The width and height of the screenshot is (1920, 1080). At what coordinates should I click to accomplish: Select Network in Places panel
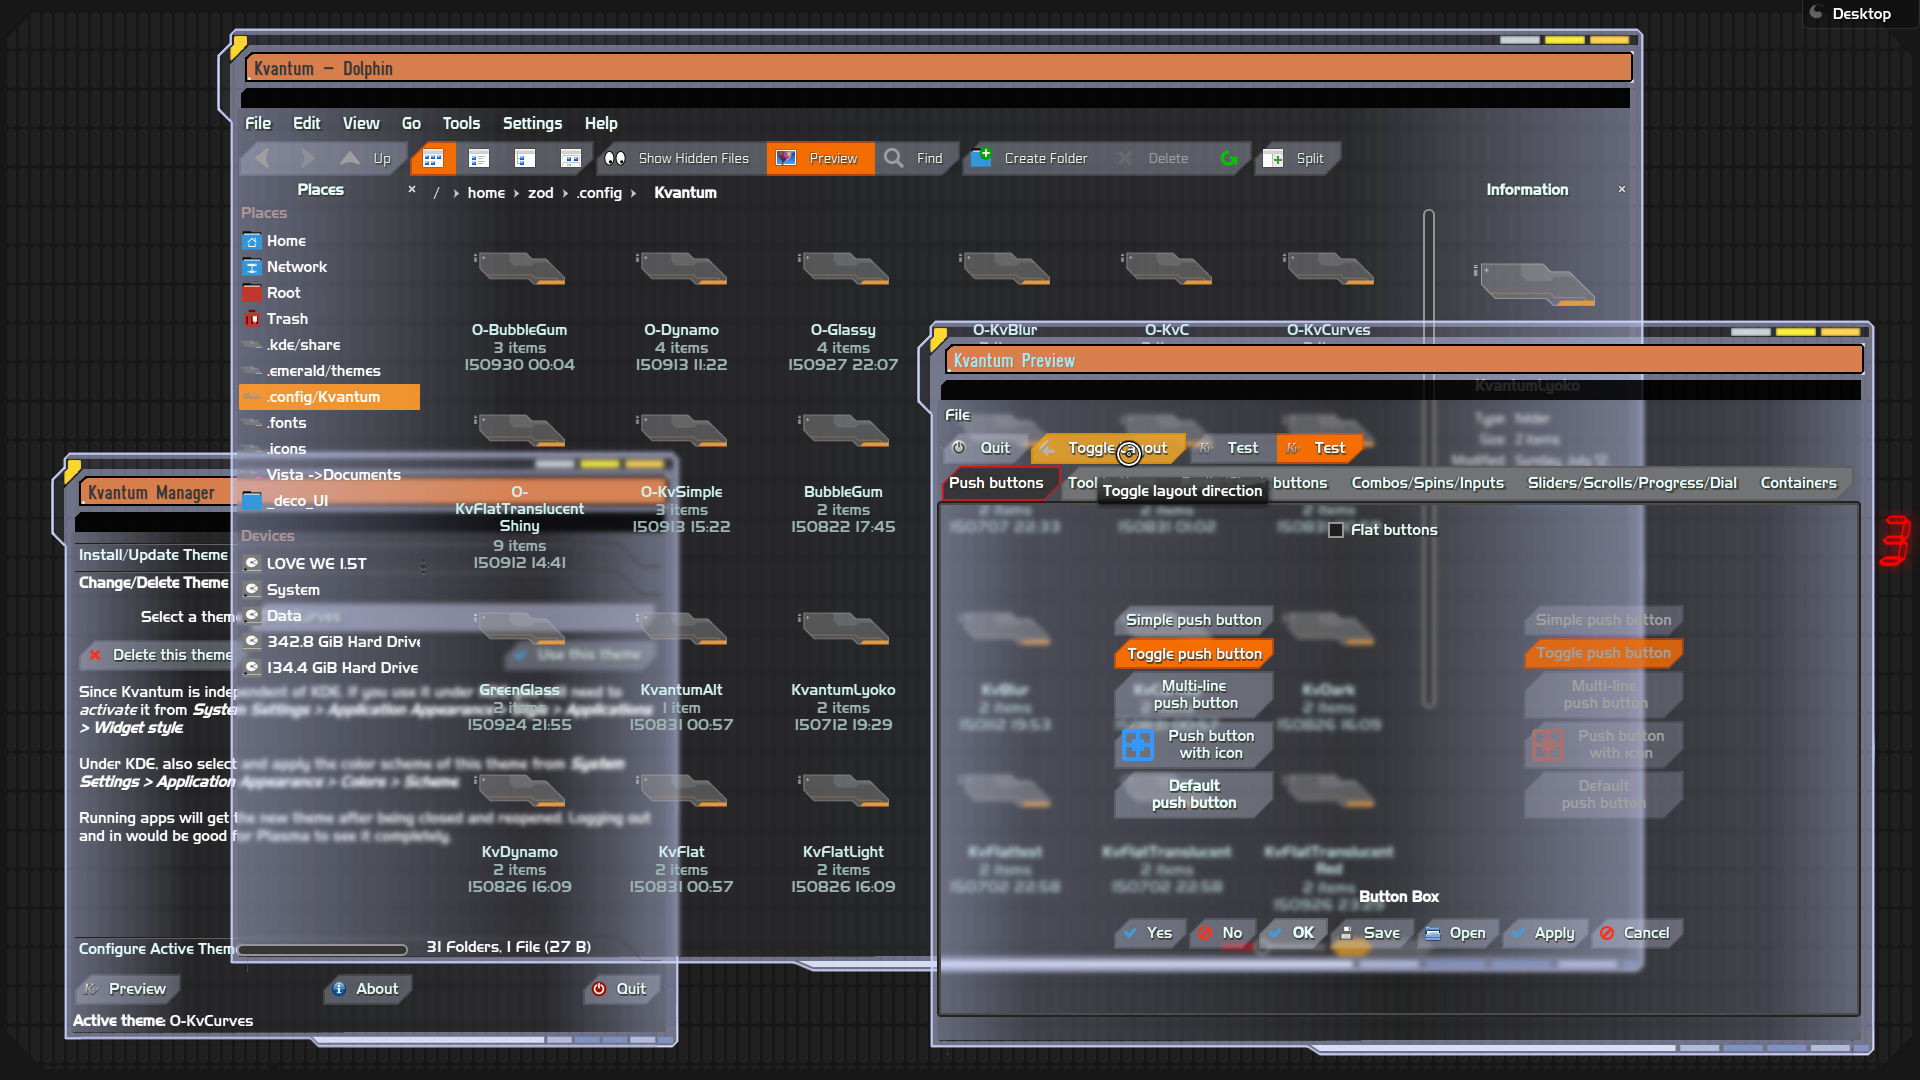[329, 267]
